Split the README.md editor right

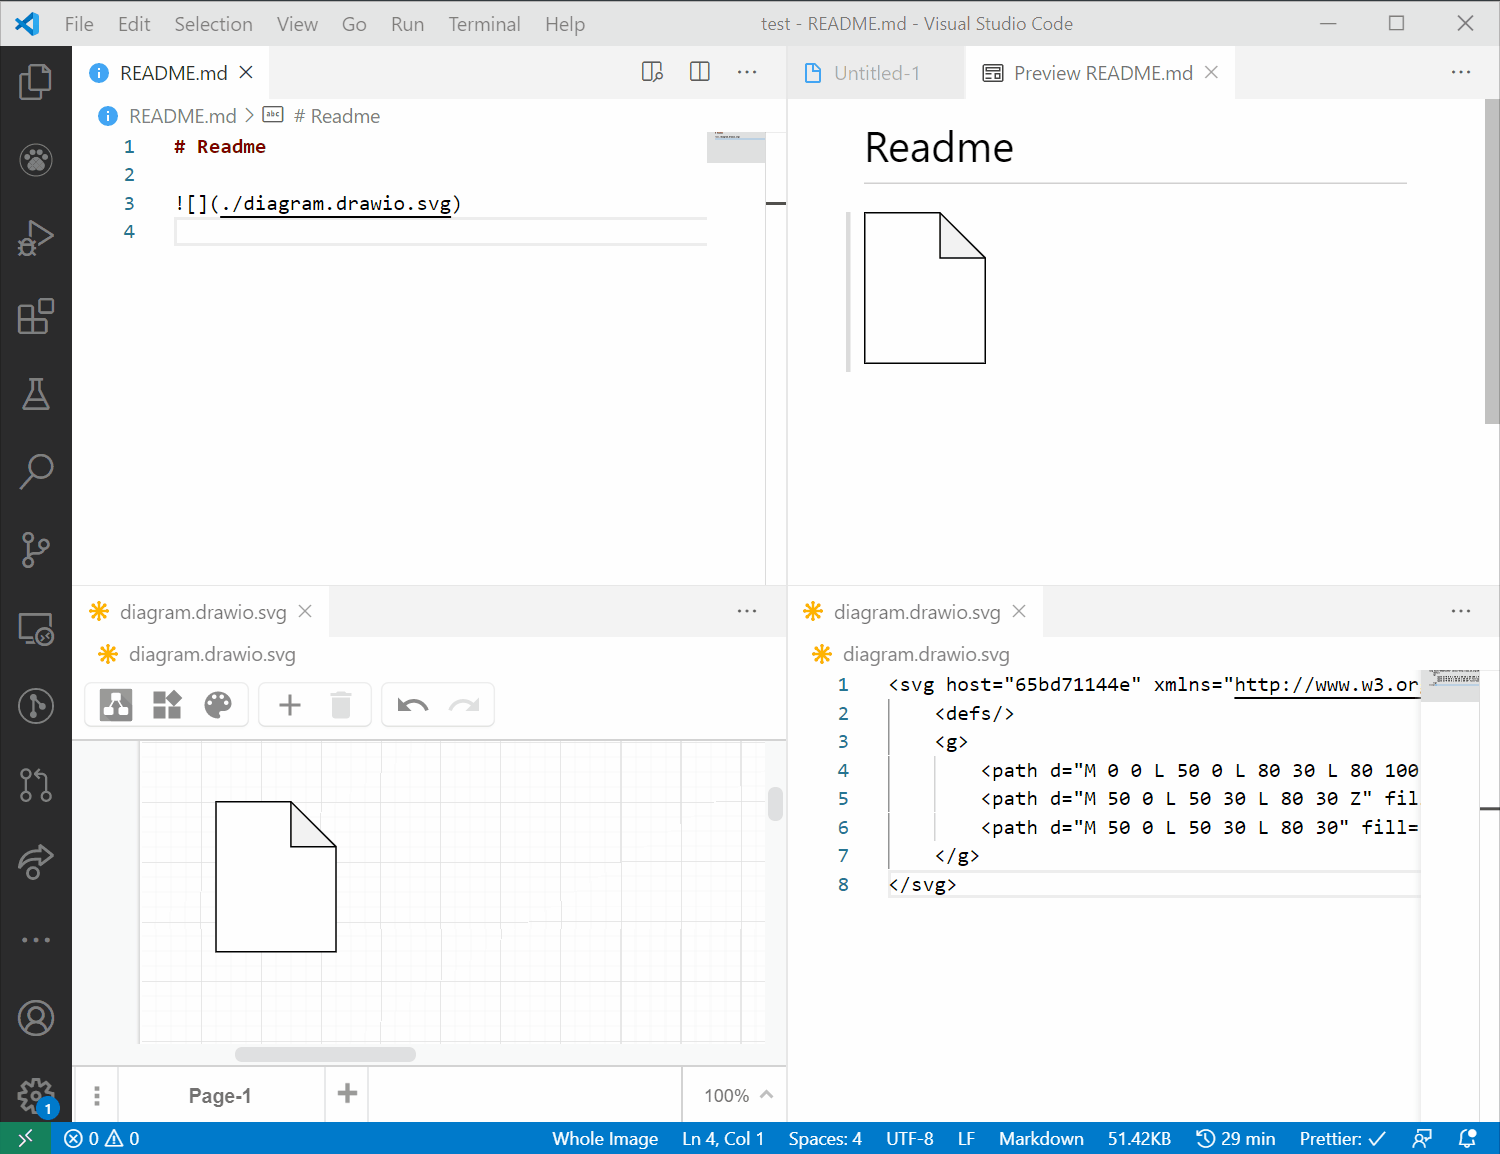(700, 72)
